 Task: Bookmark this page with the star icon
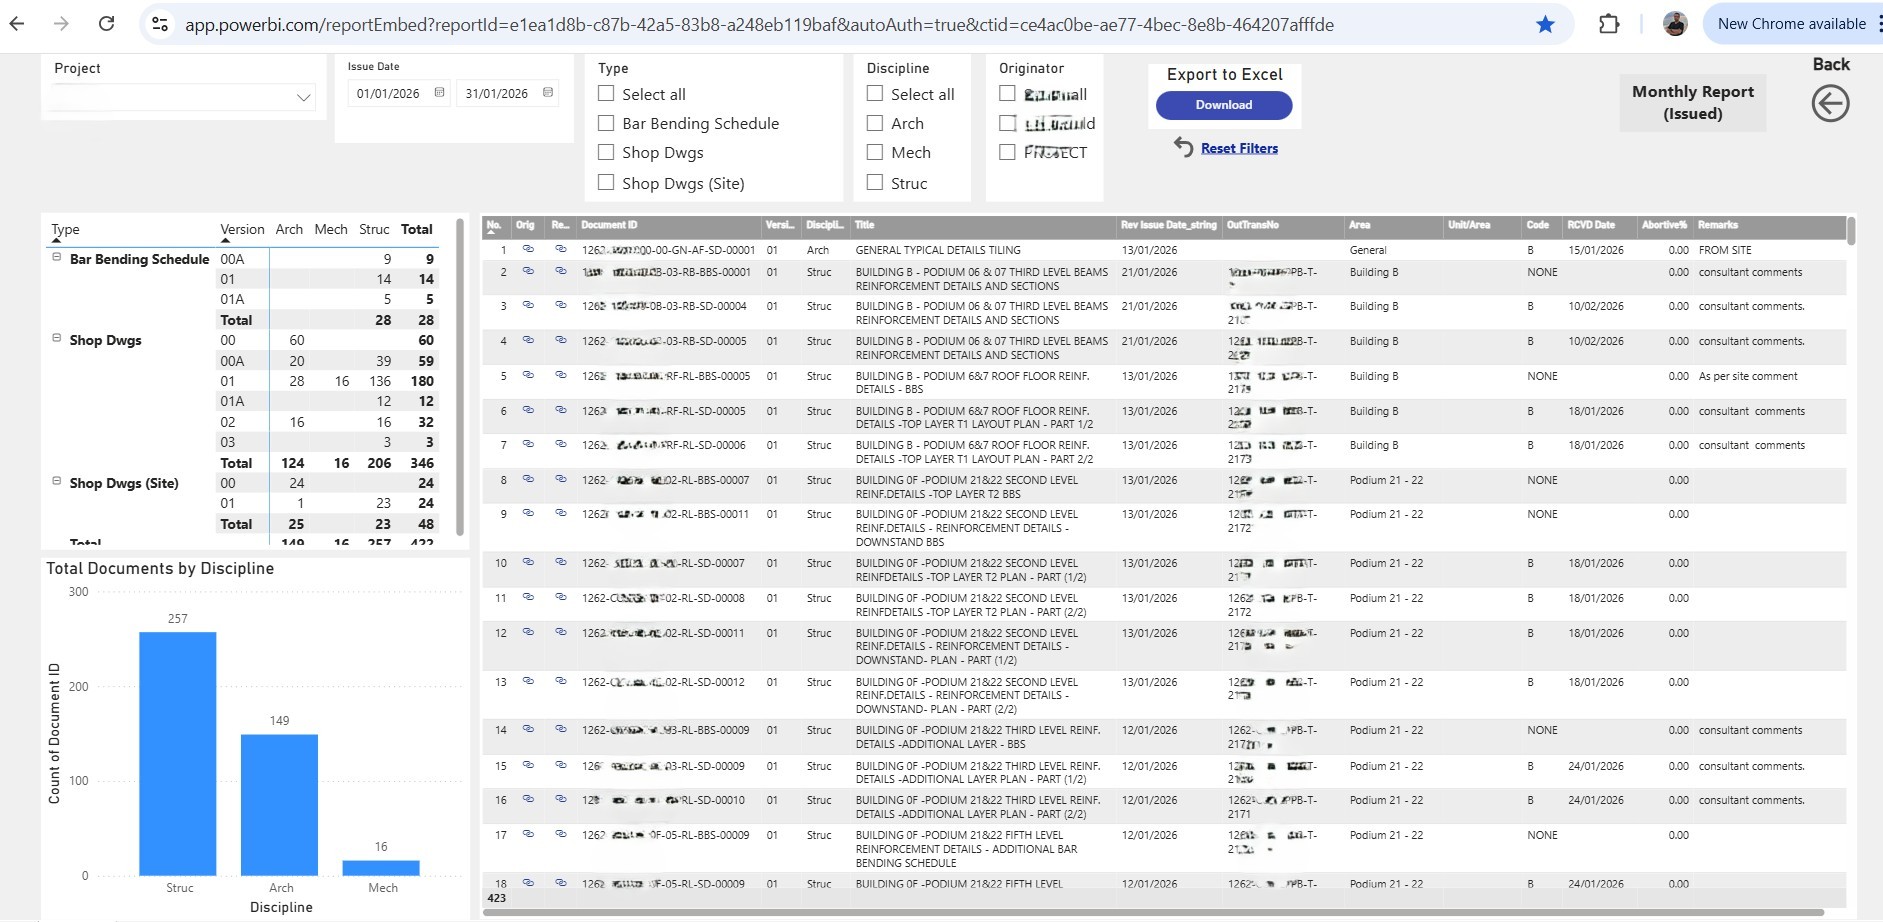pos(1545,24)
